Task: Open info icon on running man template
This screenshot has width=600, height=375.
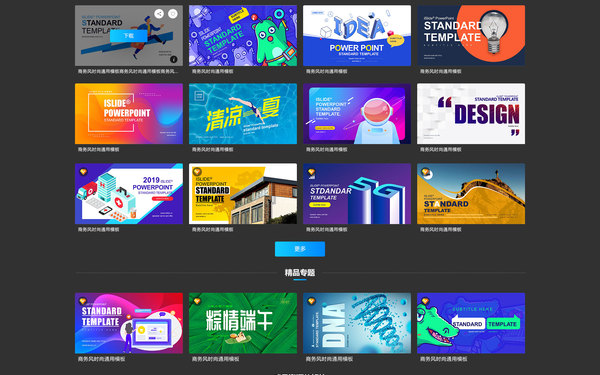Action: [173, 59]
